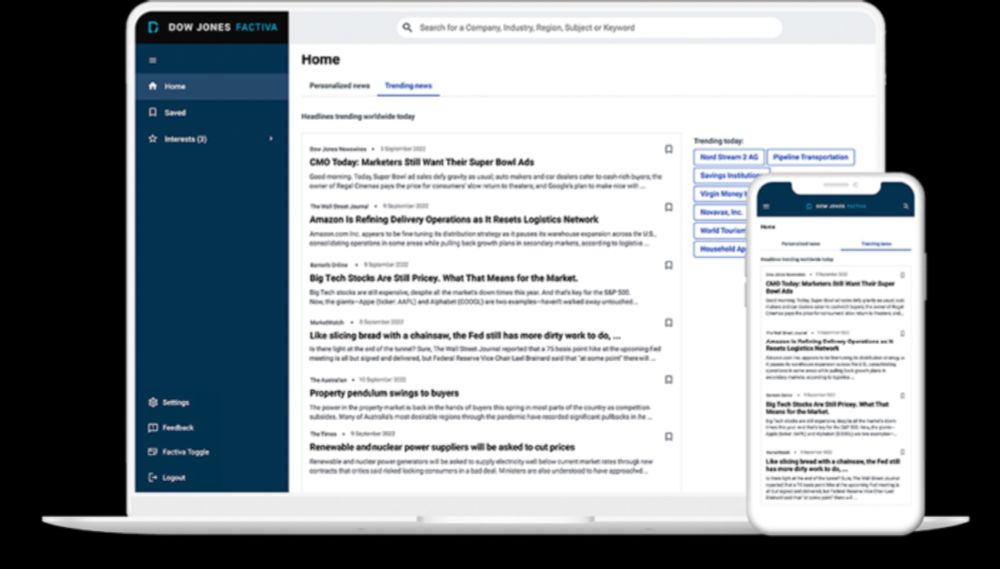Image resolution: width=1000 pixels, height=569 pixels.
Task: Click the Virgin Money trending tag
Action: point(721,194)
